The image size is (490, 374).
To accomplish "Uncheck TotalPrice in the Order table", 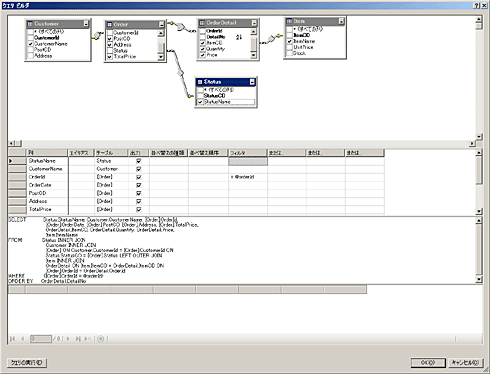I will 110,57.
